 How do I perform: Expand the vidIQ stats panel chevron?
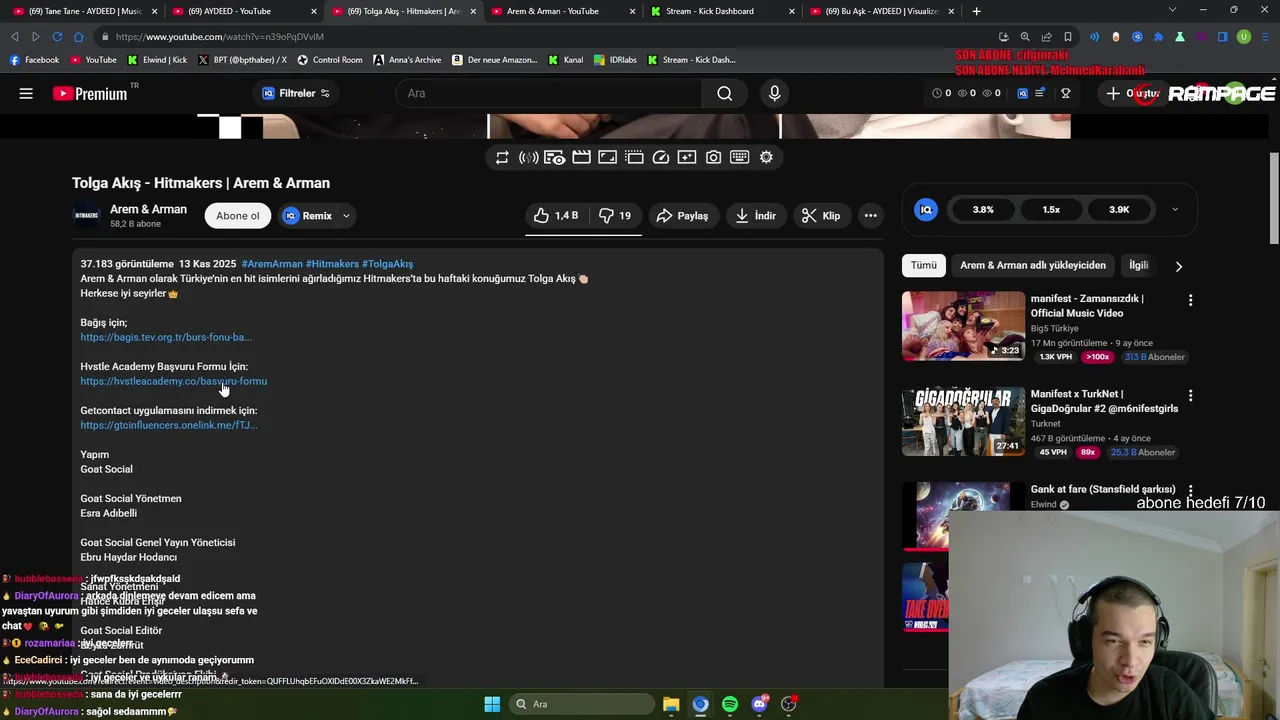tap(1175, 209)
